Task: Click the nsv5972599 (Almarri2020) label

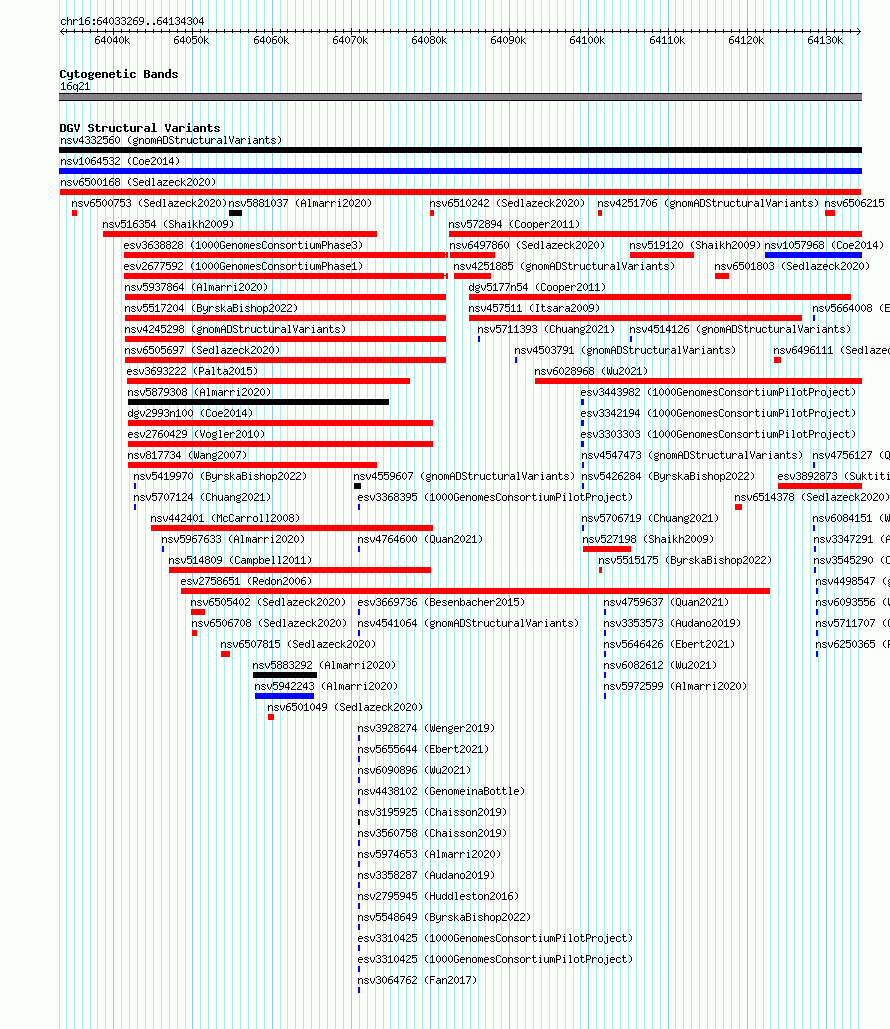Action: tap(675, 686)
